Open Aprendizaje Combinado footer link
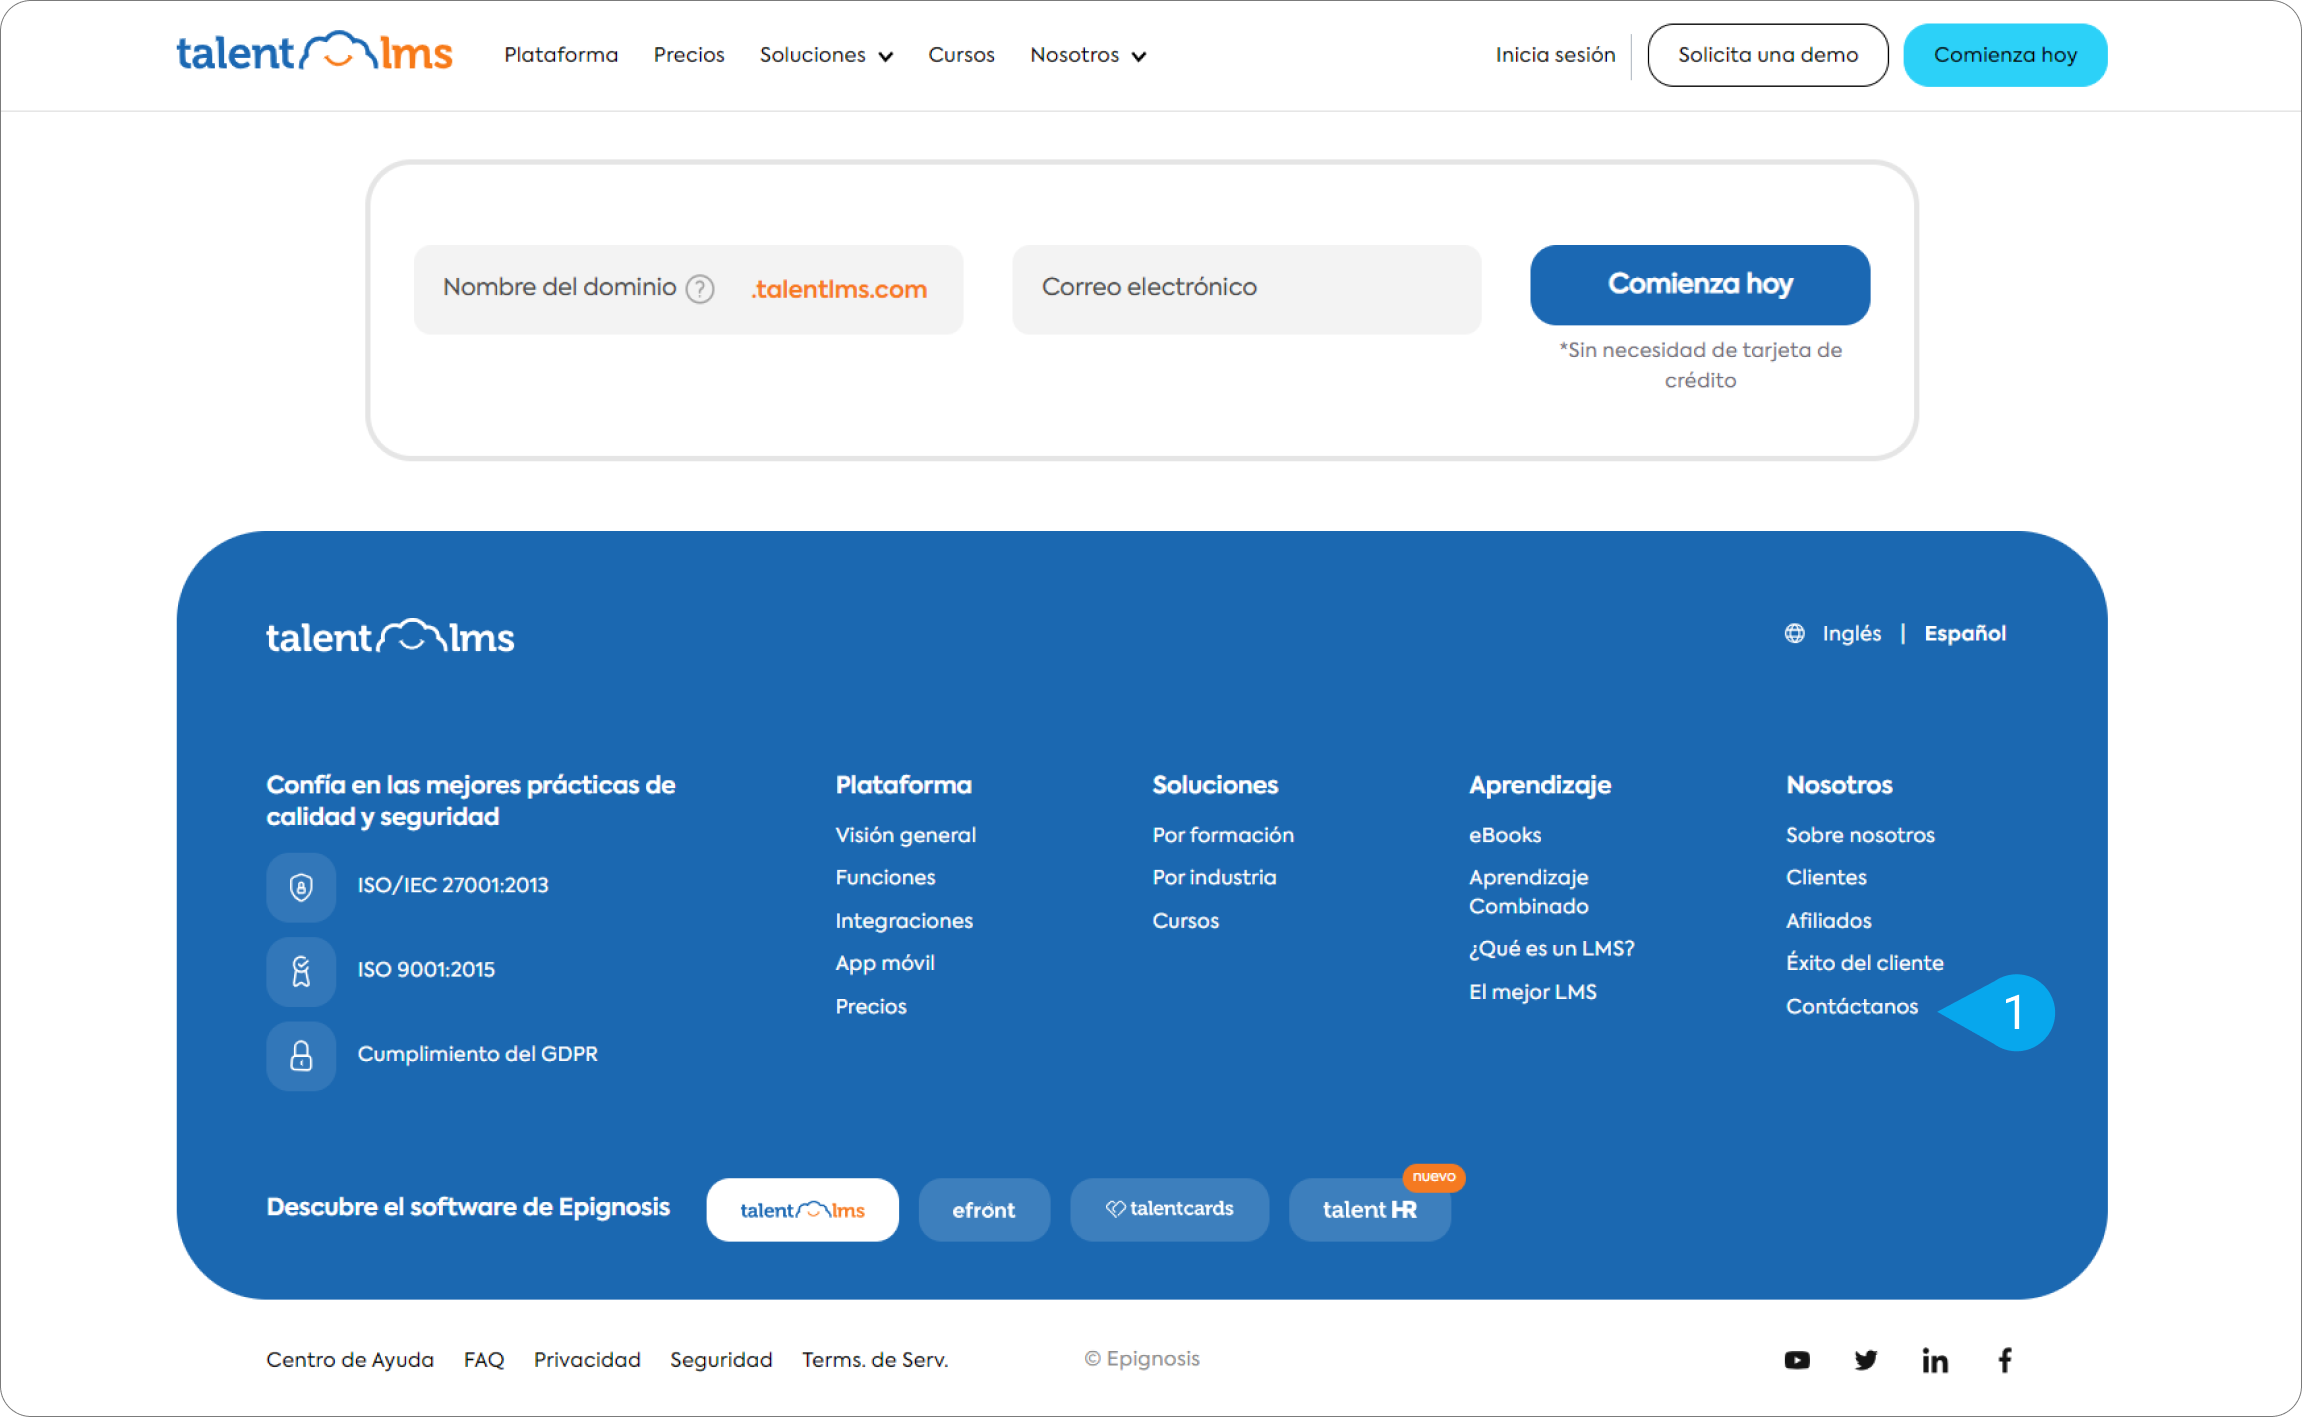 tap(1529, 891)
